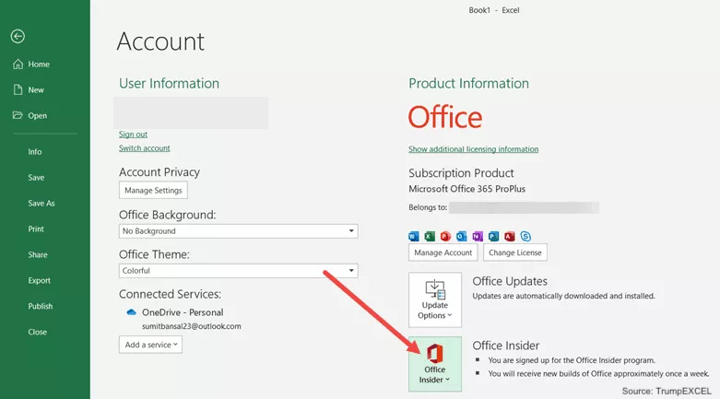Click the Skype app icon
The width and height of the screenshot is (720, 399).
point(525,236)
